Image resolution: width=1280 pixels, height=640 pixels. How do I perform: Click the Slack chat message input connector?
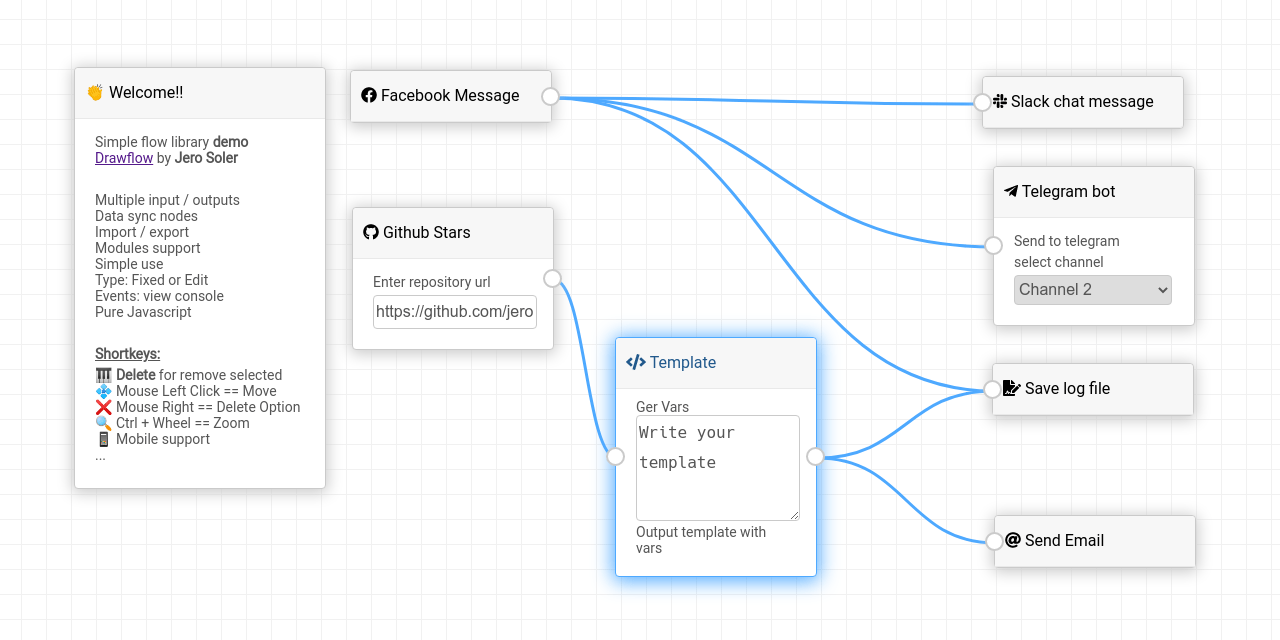[982, 101]
